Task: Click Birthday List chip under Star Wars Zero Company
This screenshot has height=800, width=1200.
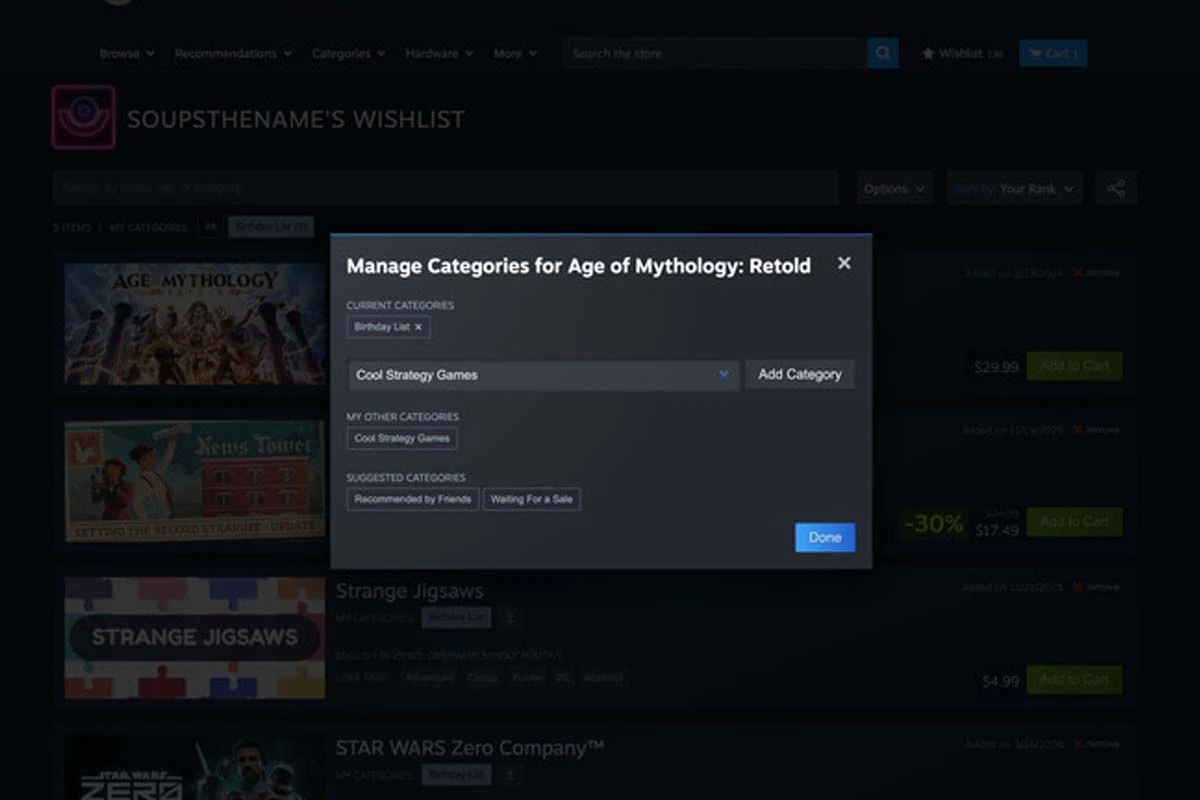Action: click(456, 775)
